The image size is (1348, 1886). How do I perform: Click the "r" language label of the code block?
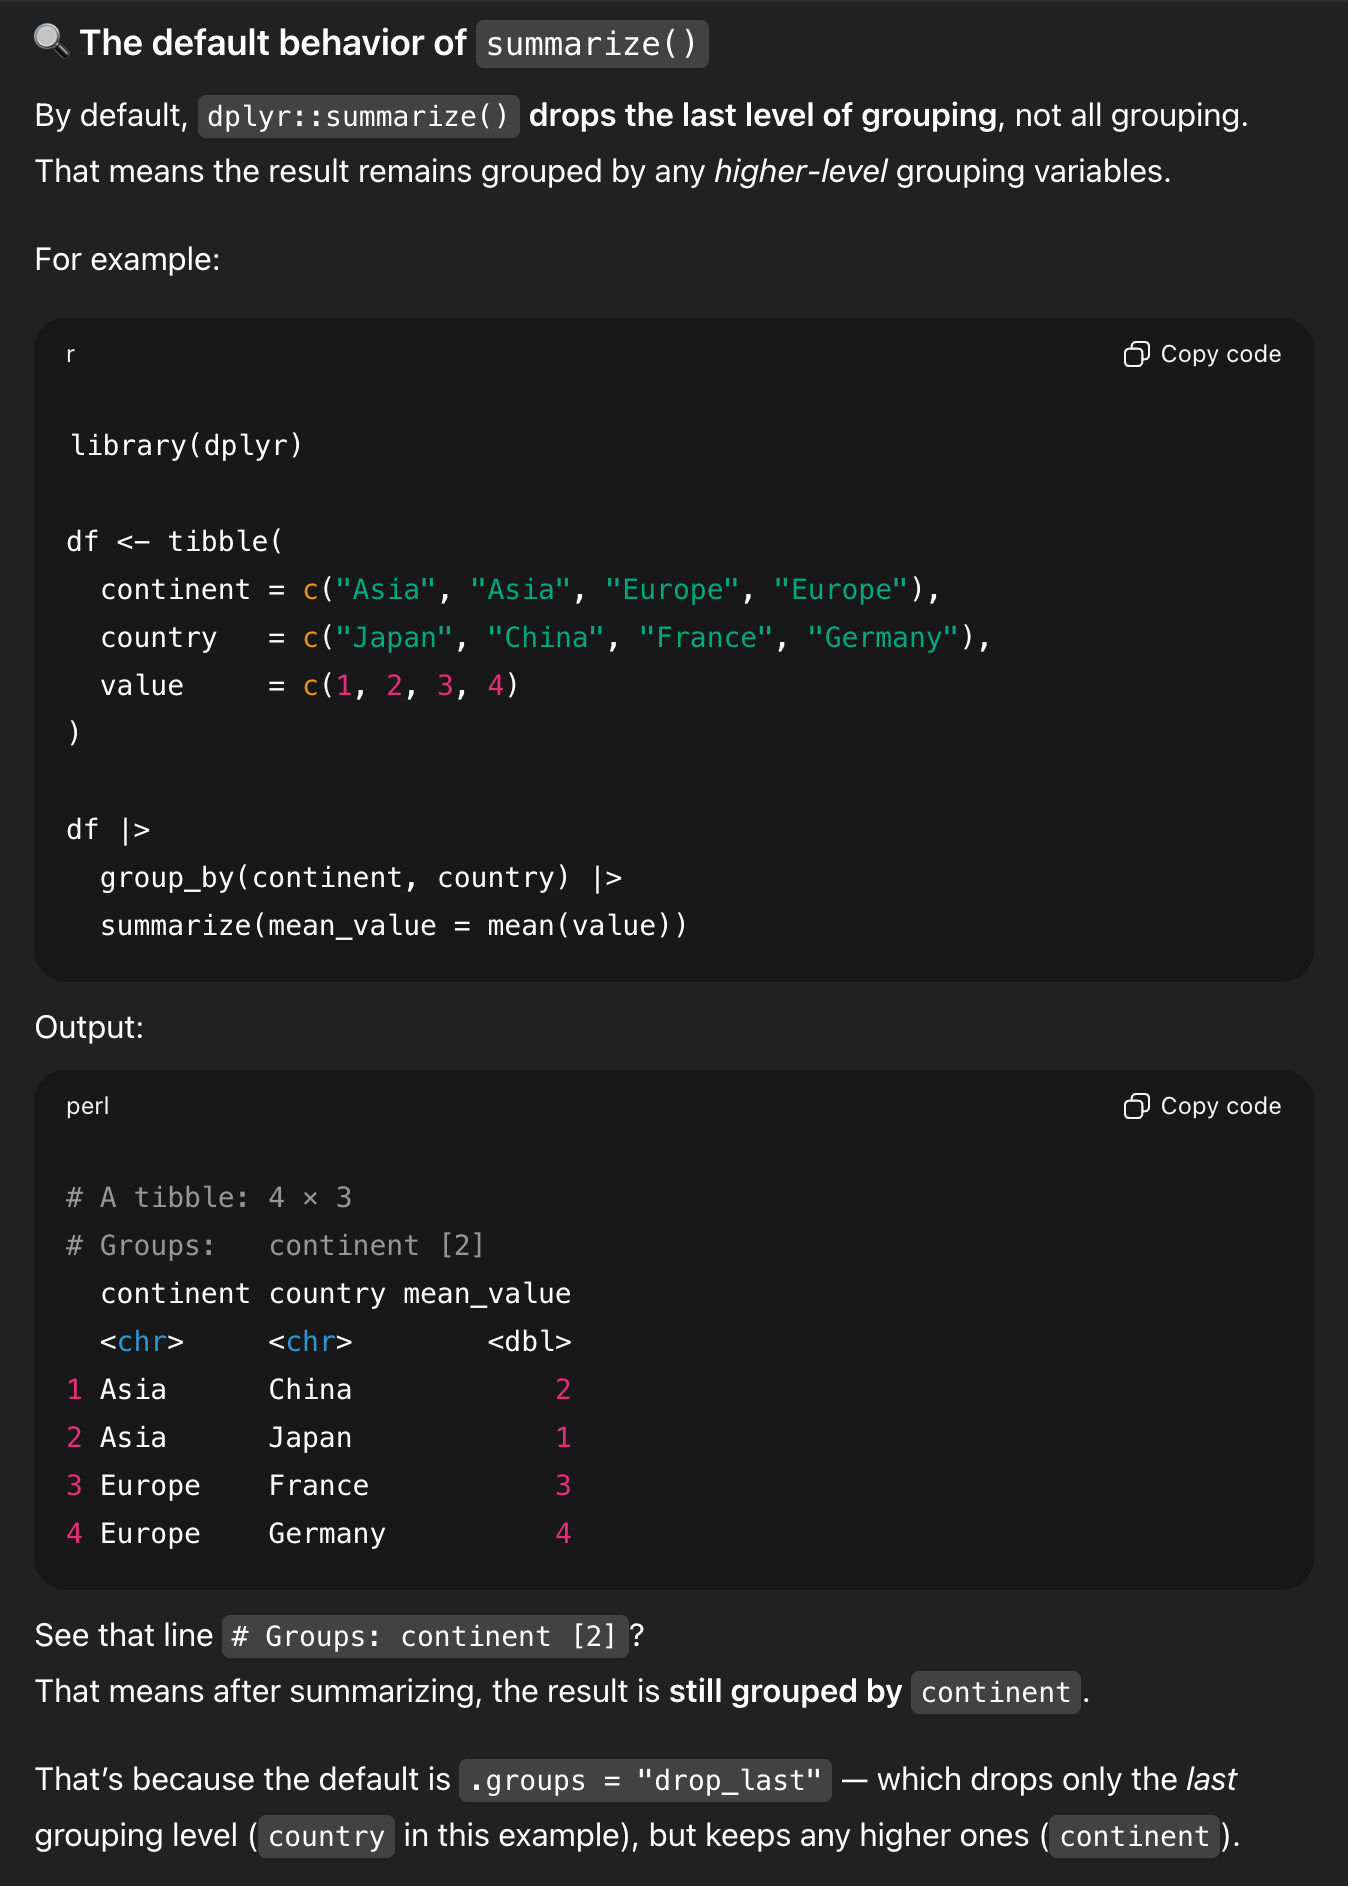[71, 355]
